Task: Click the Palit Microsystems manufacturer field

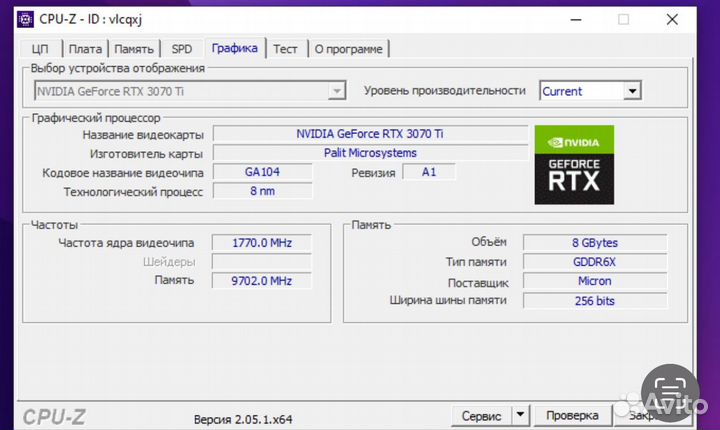Action: coord(370,153)
